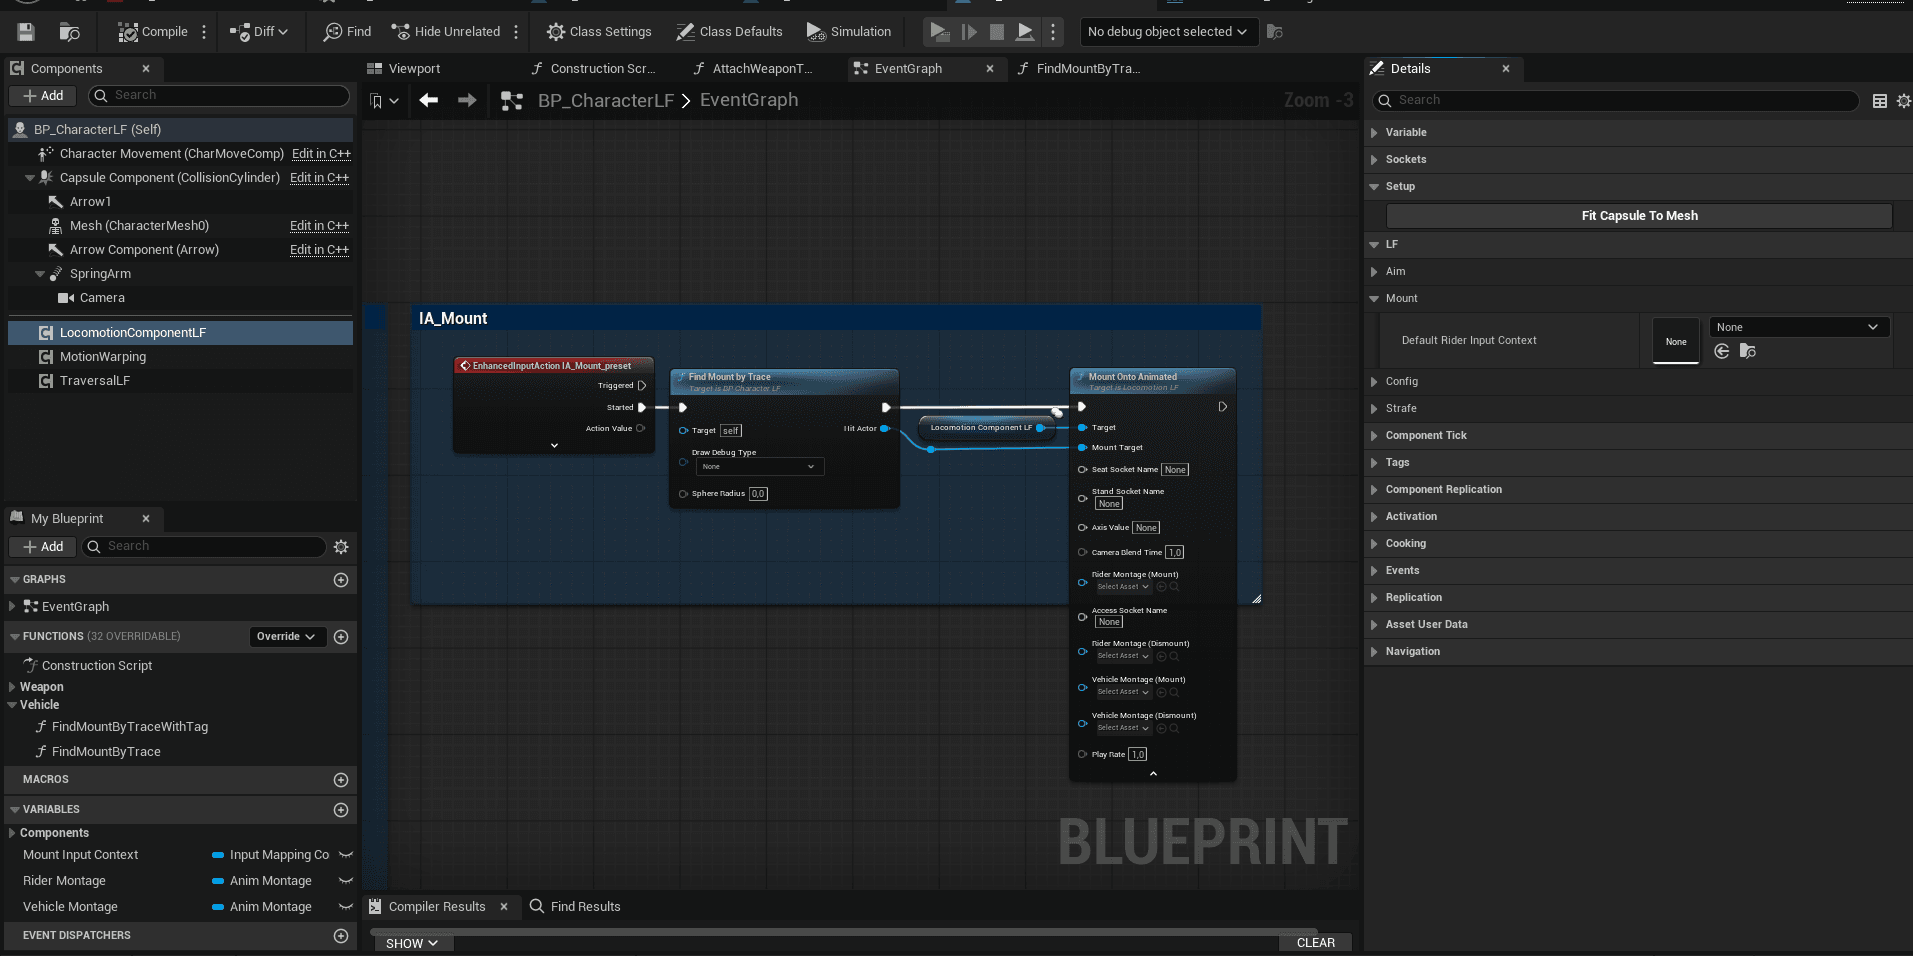Play the level in editor
1913x956 pixels.
(938, 32)
